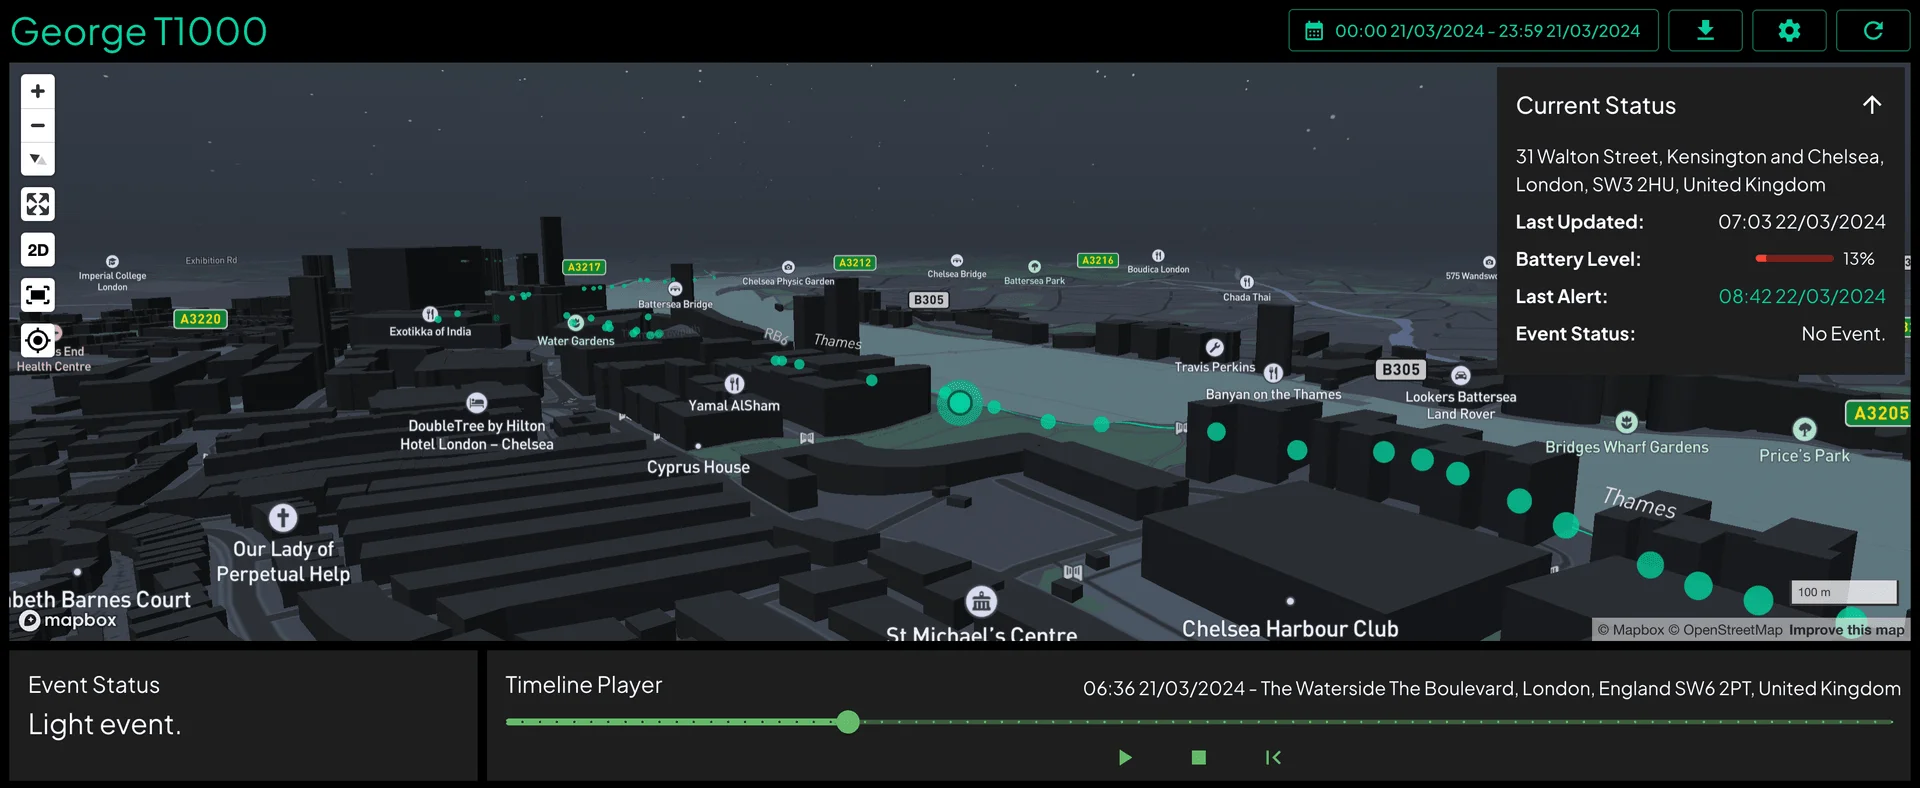Download the tracking data

point(1705,31)
